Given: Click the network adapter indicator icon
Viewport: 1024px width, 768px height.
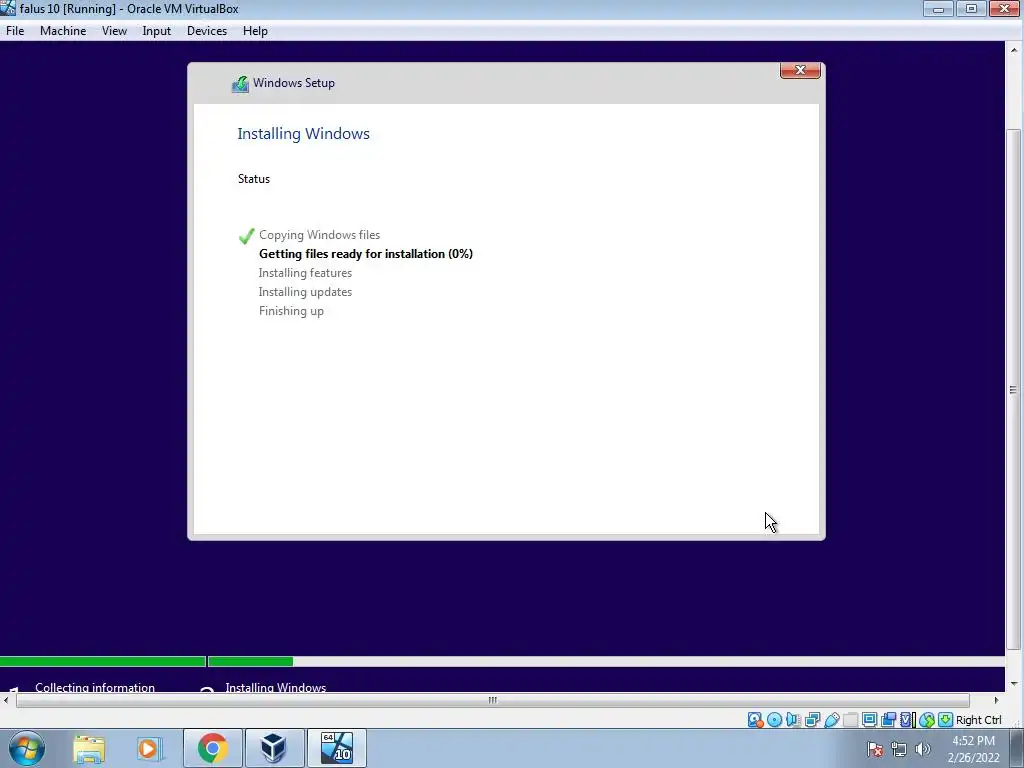Looking at the screenshot, I should coord(812,720).
